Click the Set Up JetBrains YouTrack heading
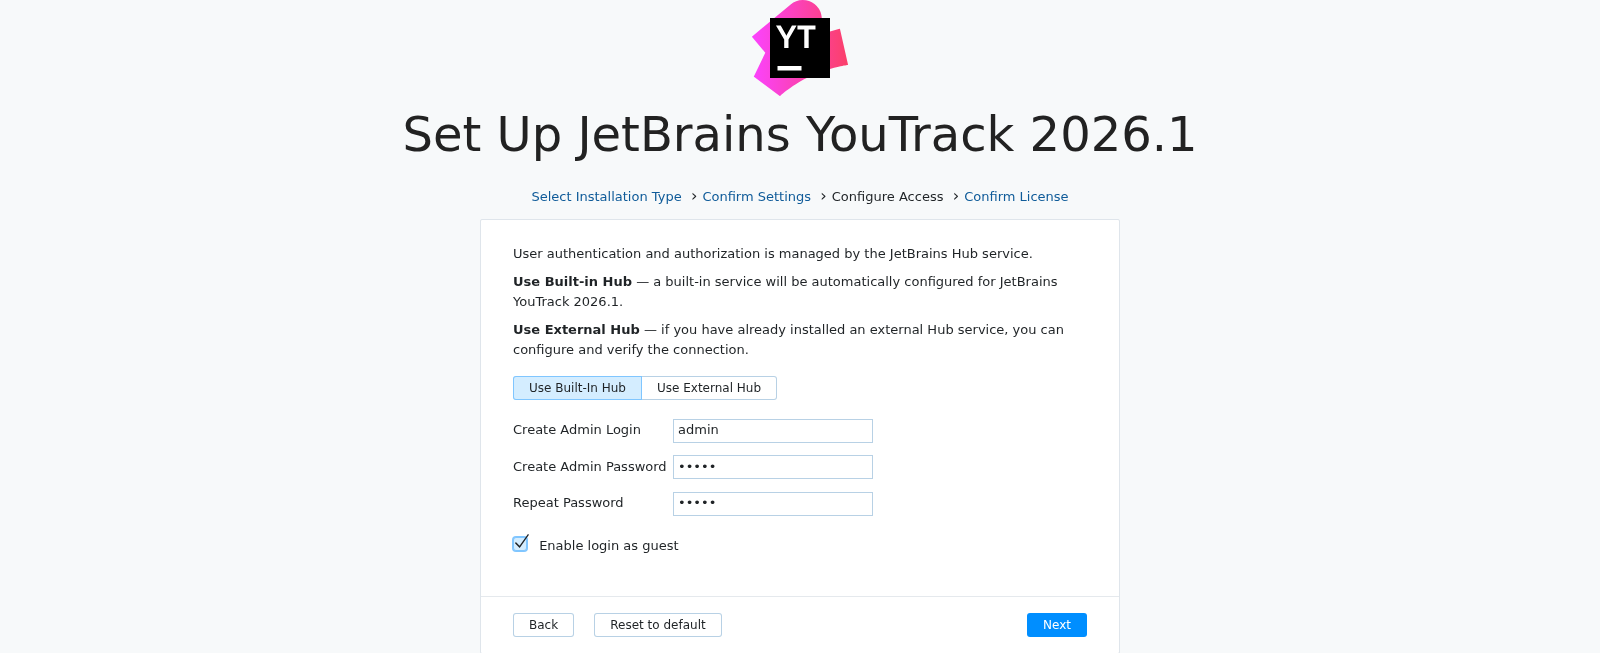 pyautogui.click(x=799, y=135)
